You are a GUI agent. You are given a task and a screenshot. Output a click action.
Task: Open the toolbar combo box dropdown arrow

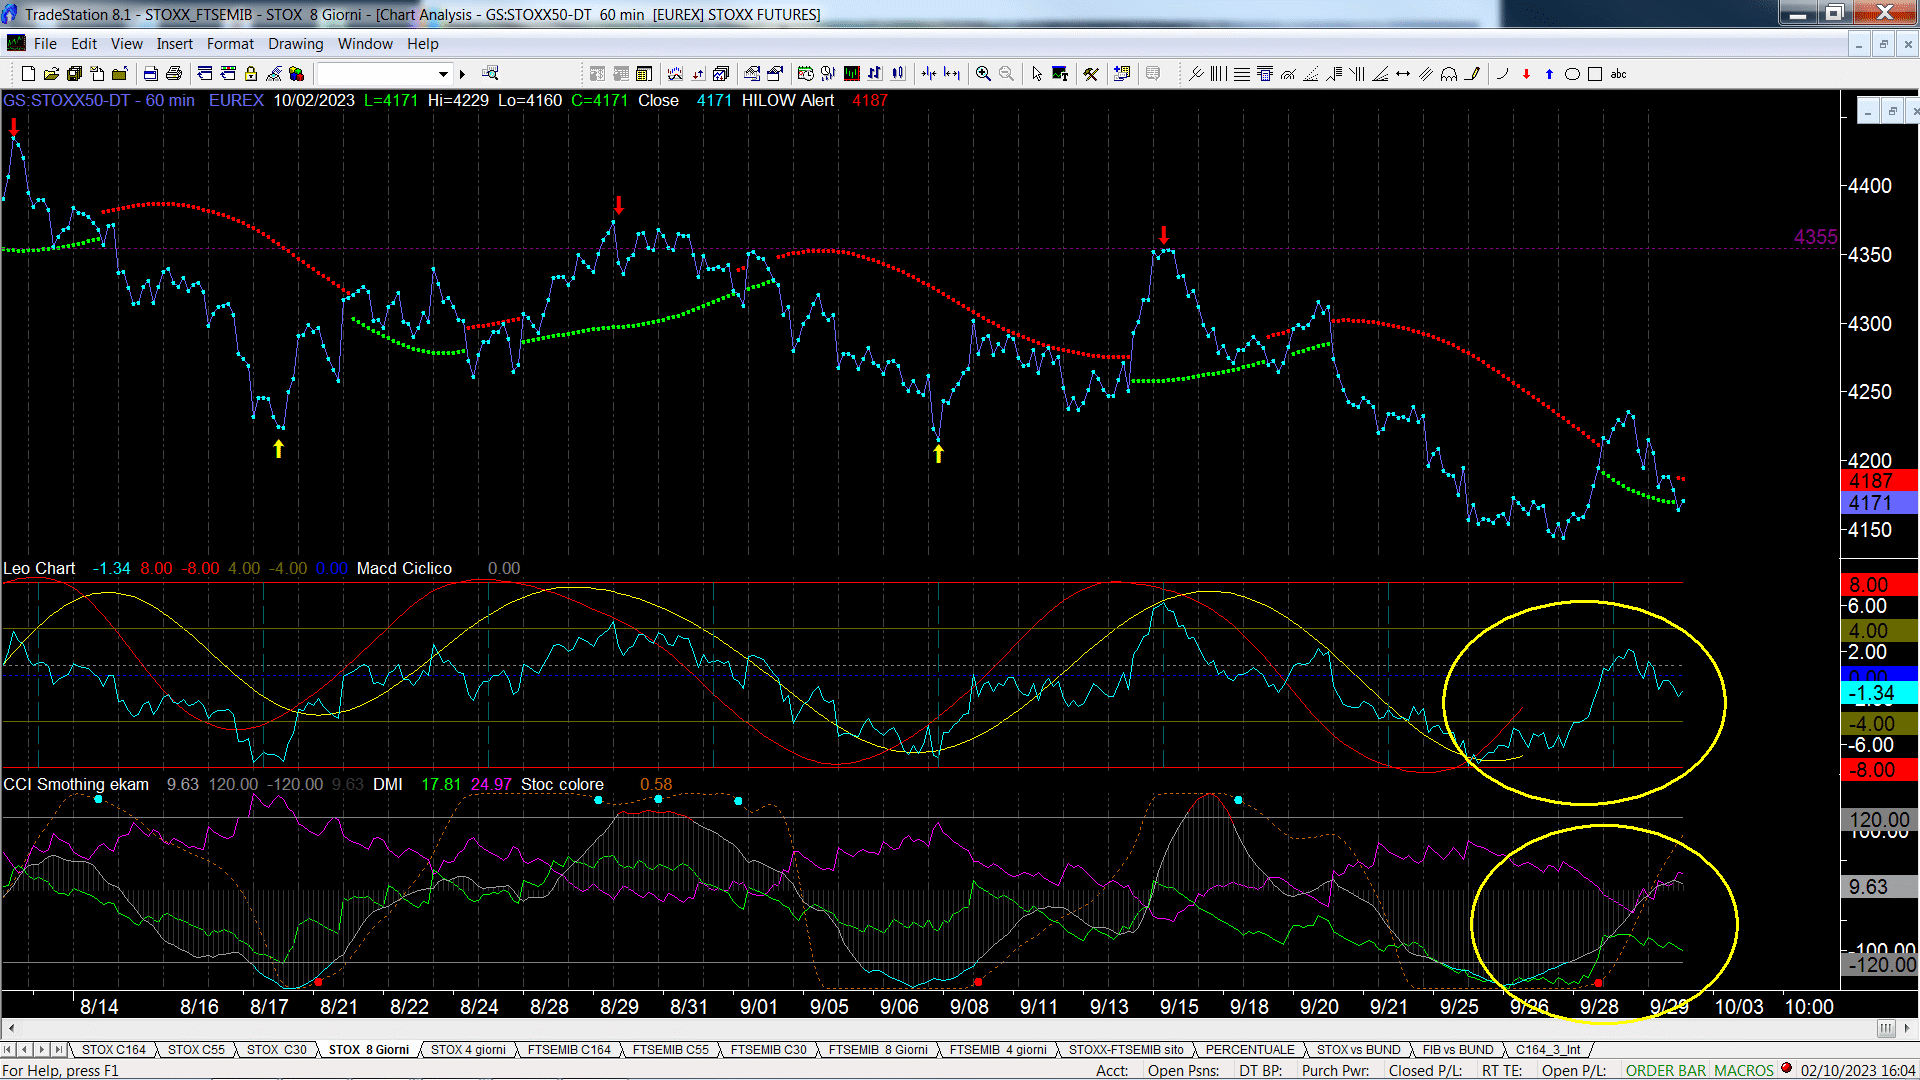coord(443,74)
